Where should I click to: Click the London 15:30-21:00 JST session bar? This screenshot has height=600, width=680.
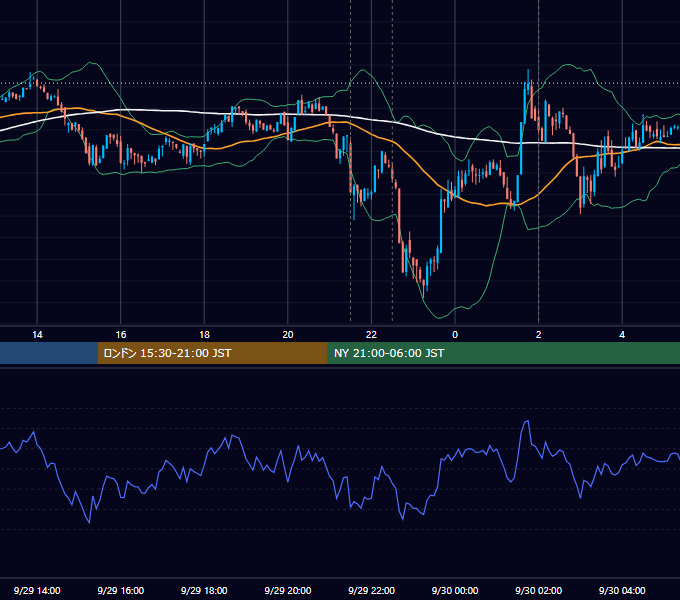tap(212, 353)
